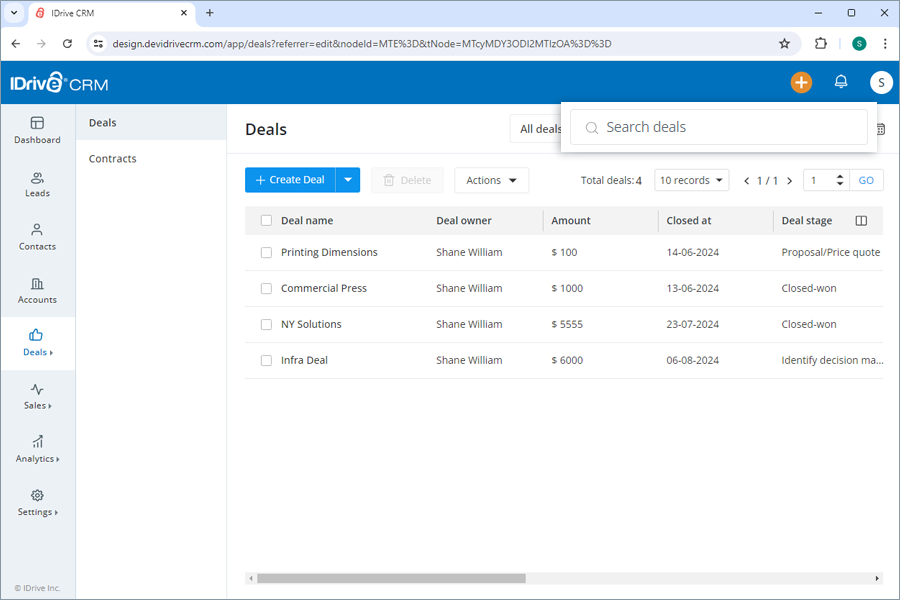900x600 pixels.
Task: Select the Leads sidebar icon
Action: [x=37, y=183]
